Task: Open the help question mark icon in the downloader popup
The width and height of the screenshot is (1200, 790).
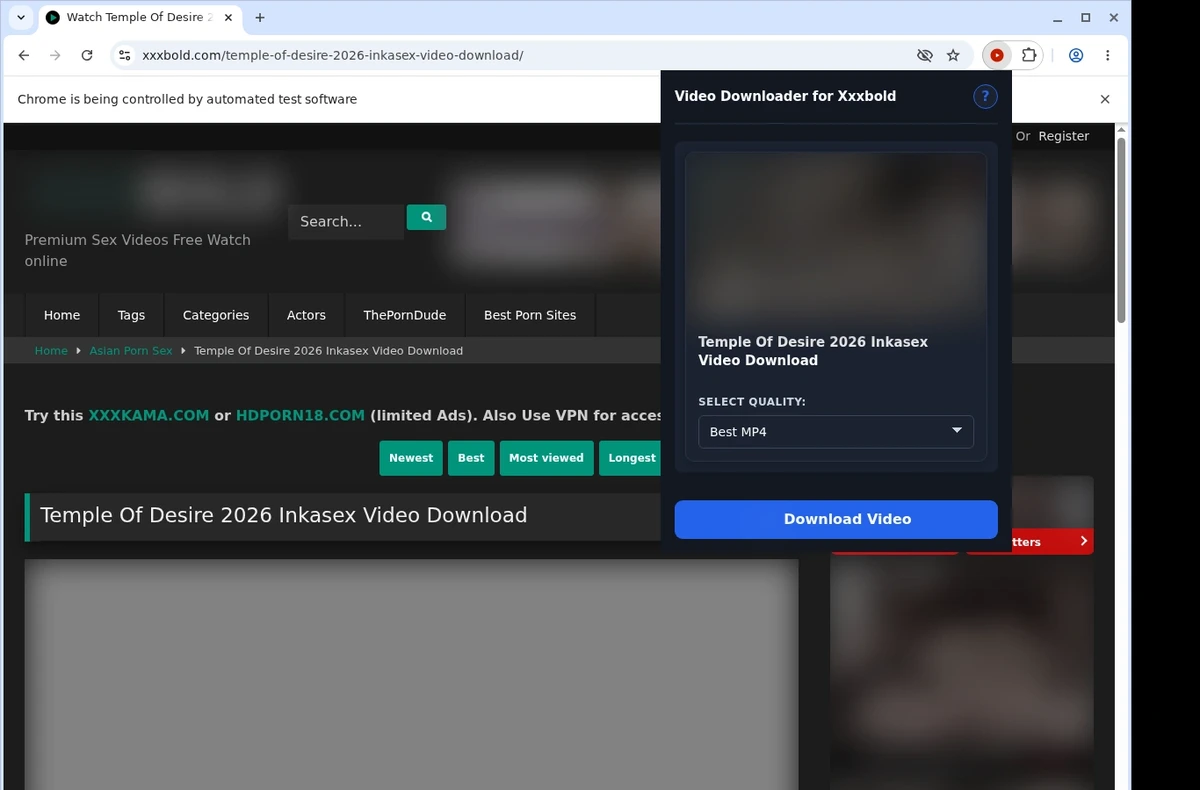Action: pos(985,96)
